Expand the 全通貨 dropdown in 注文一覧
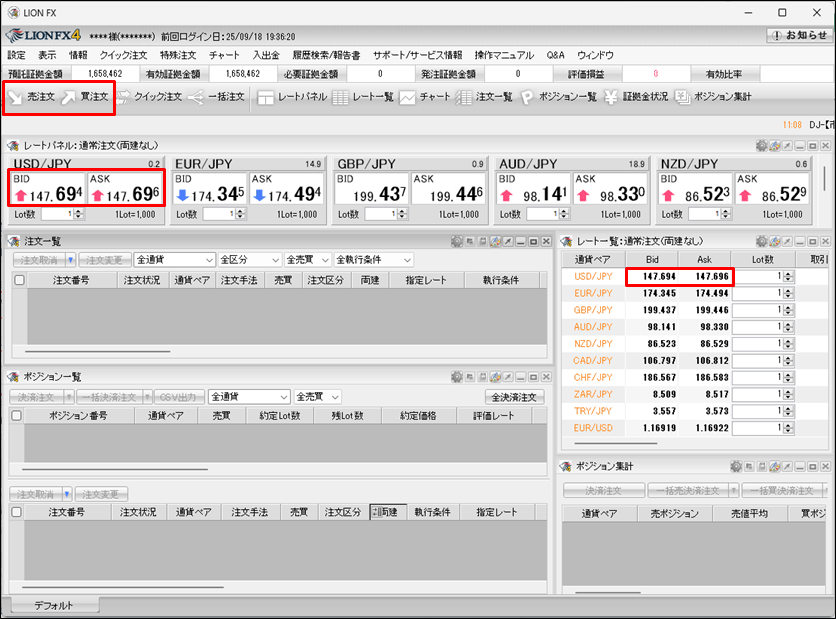The image size is (836, 619). point(173,260)
